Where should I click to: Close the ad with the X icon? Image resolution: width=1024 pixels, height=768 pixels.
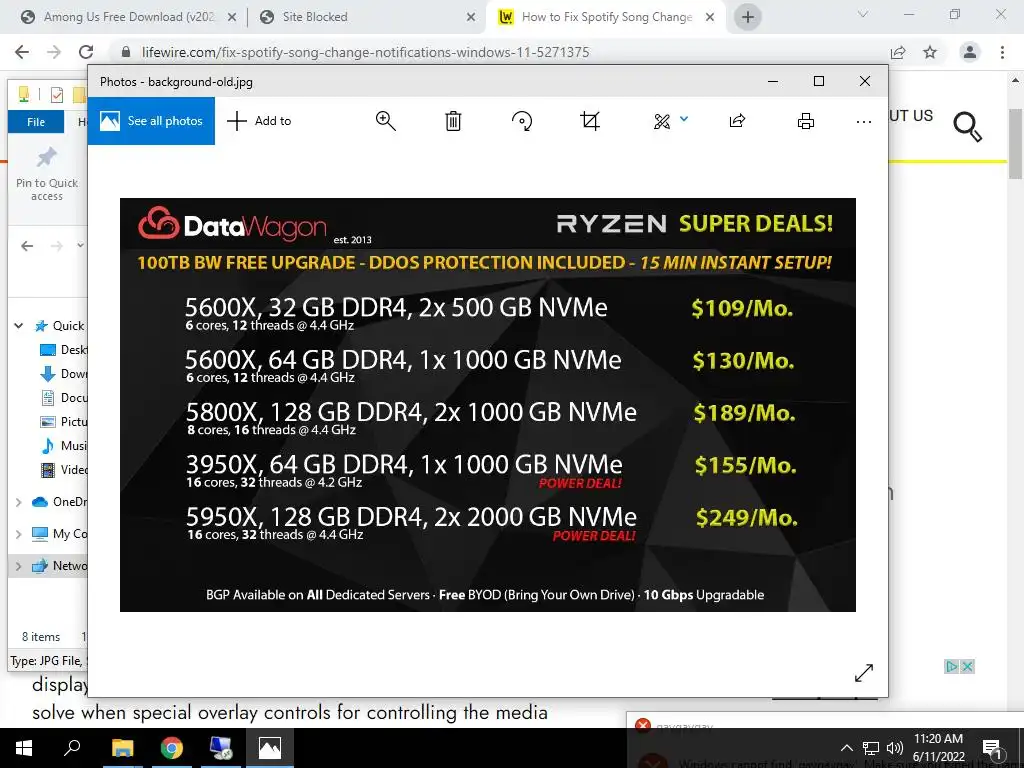[x=967, y=666]
